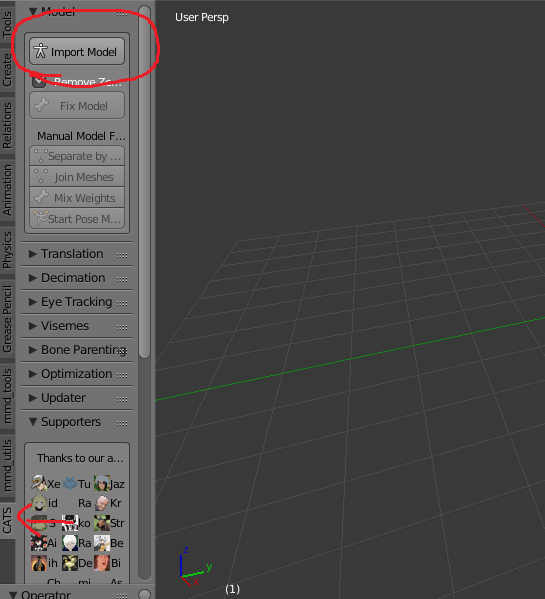This screenshot has height=599, width=545.
Task: Click the Optimization panel grip handle
Action: pyautogui.click(x=122, y=375)
